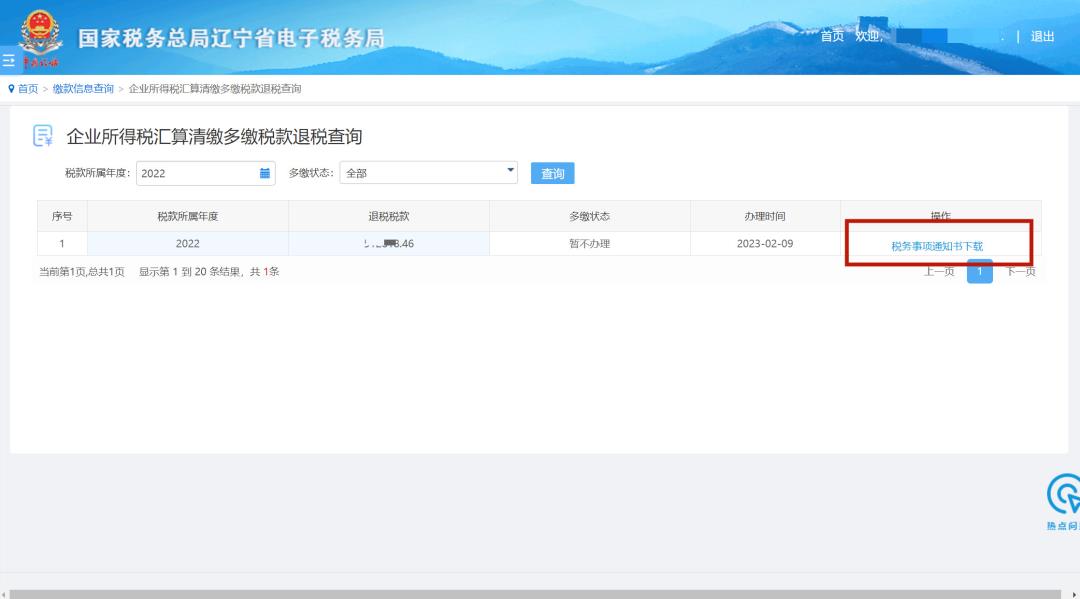This screenshot has height=599, width=1080.
Task: Open the hamburger side menu icon
Action: tap(8, 61)
